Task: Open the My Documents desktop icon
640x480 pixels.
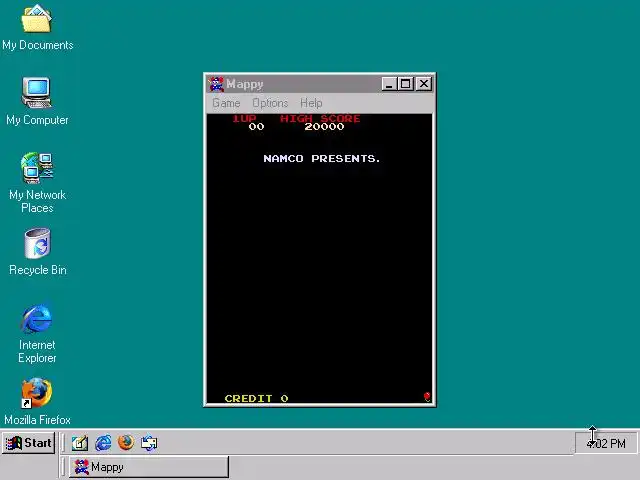Action: pyautogui.click(x=37, y=27)
